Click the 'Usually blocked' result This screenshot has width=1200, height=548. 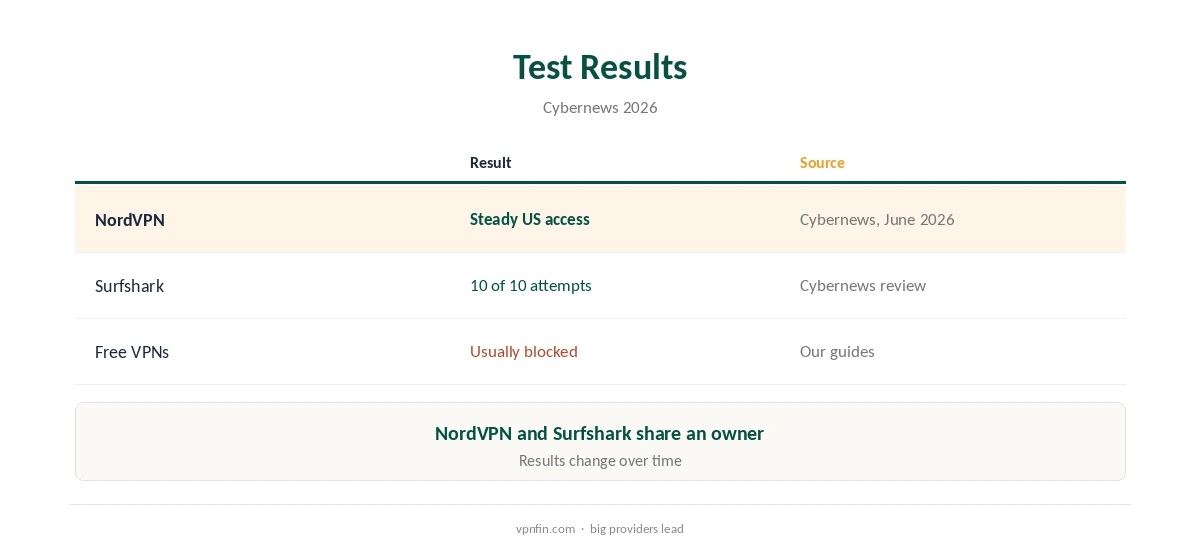(524, 351)
